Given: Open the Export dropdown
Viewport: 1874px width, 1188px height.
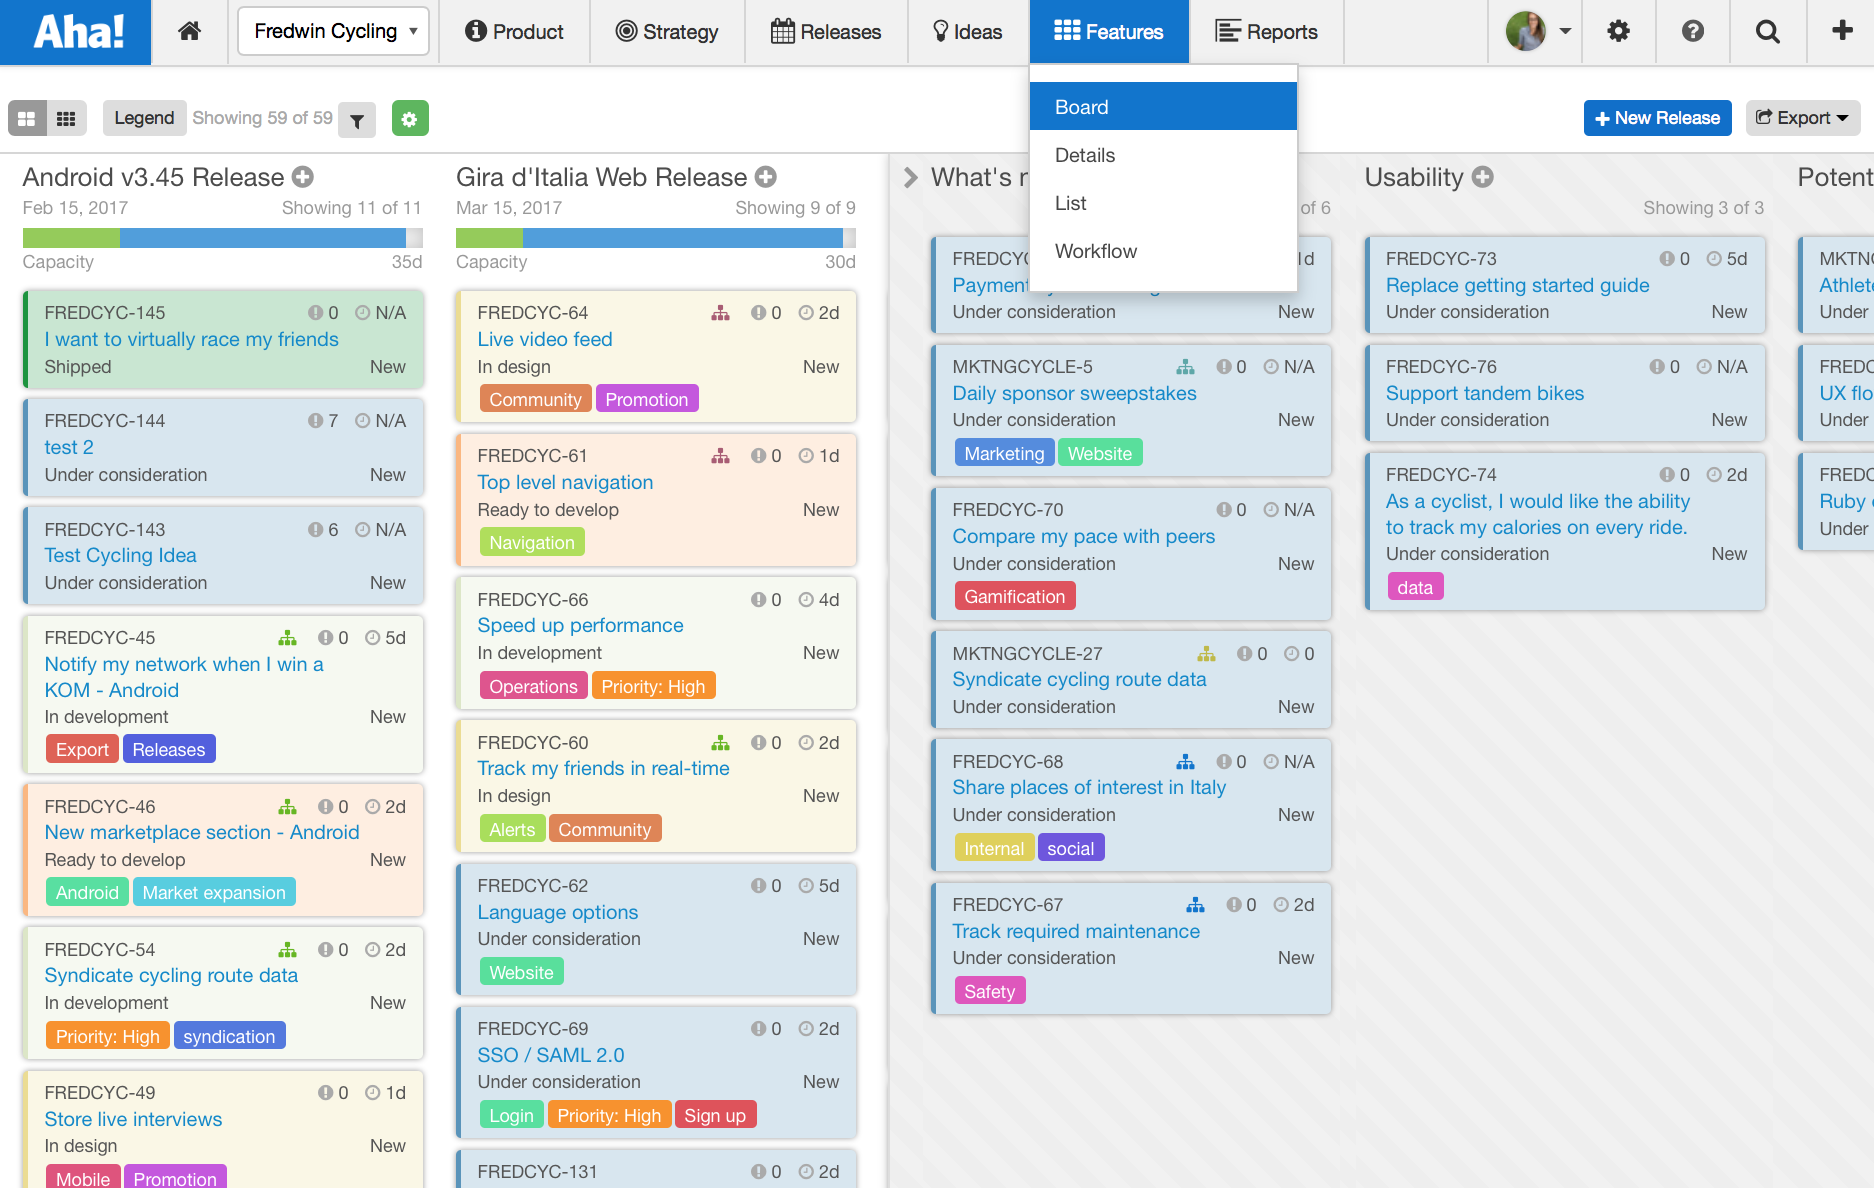Looking at the screenshot, I should tap(1802, 118).
